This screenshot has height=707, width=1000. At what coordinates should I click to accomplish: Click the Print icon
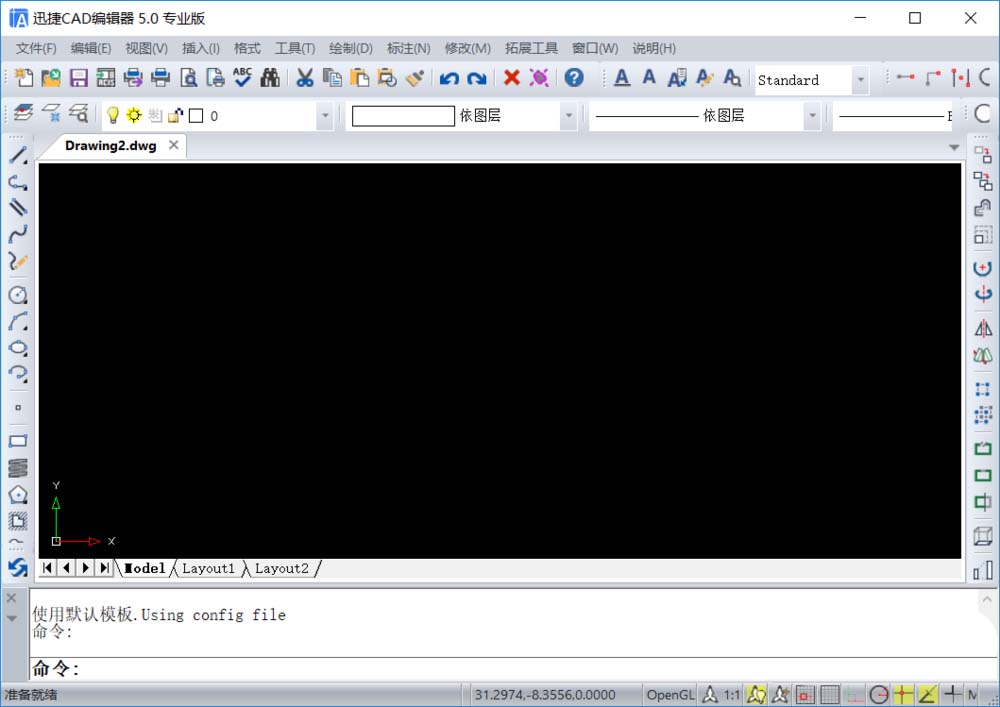tap(160, 78)
